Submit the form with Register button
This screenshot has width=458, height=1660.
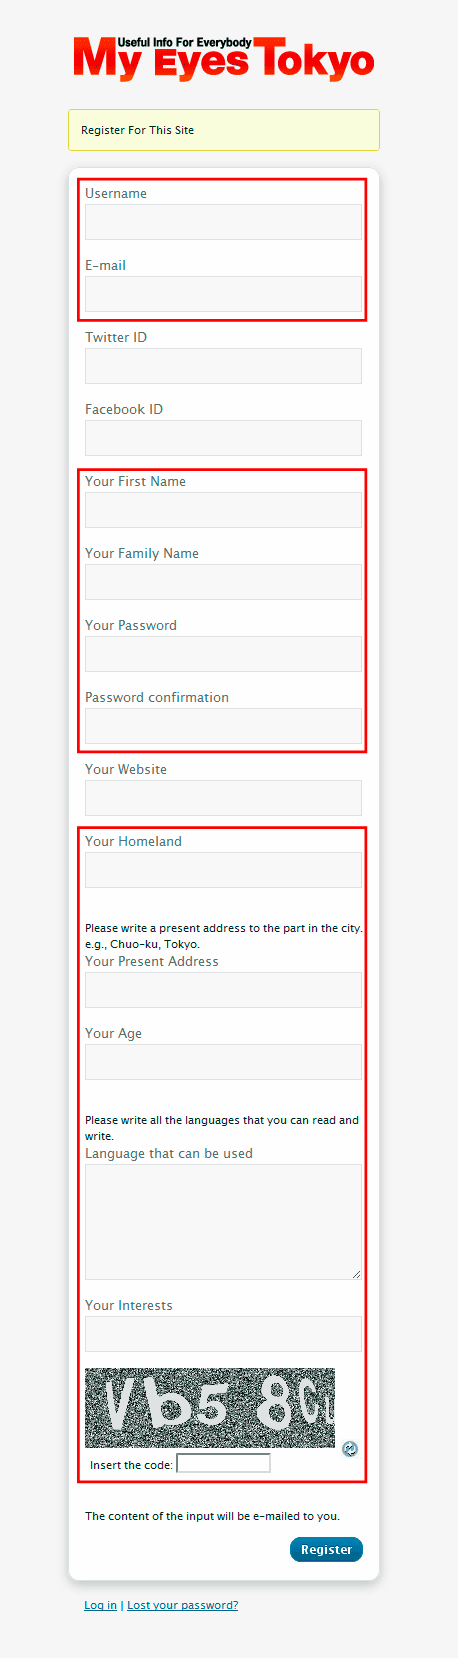326,1549
